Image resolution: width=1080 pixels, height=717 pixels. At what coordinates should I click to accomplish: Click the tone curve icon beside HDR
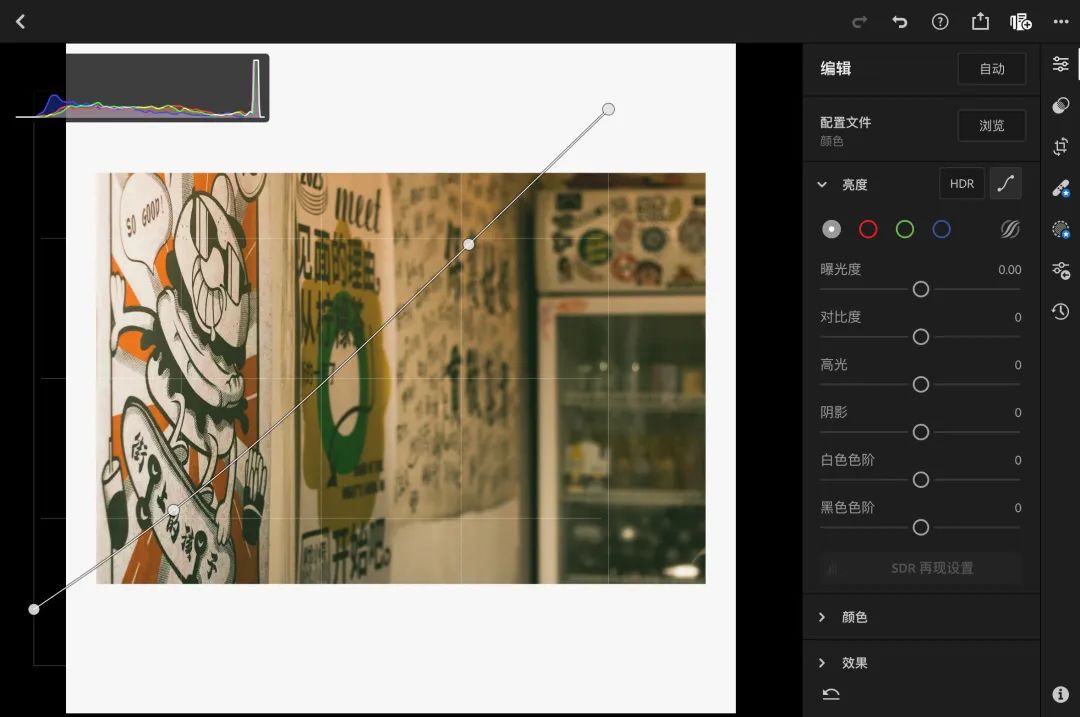tap(1005, 183)
